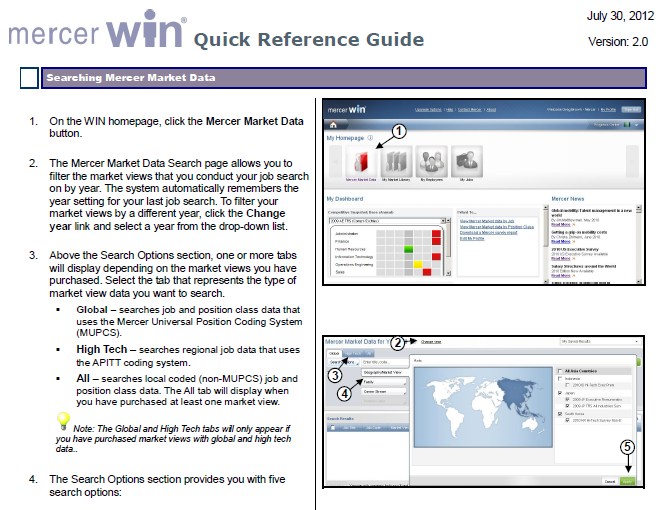Screen dimensions: 663x510
Task: Click the Edit My Profile link
Action: pos(472,239)
